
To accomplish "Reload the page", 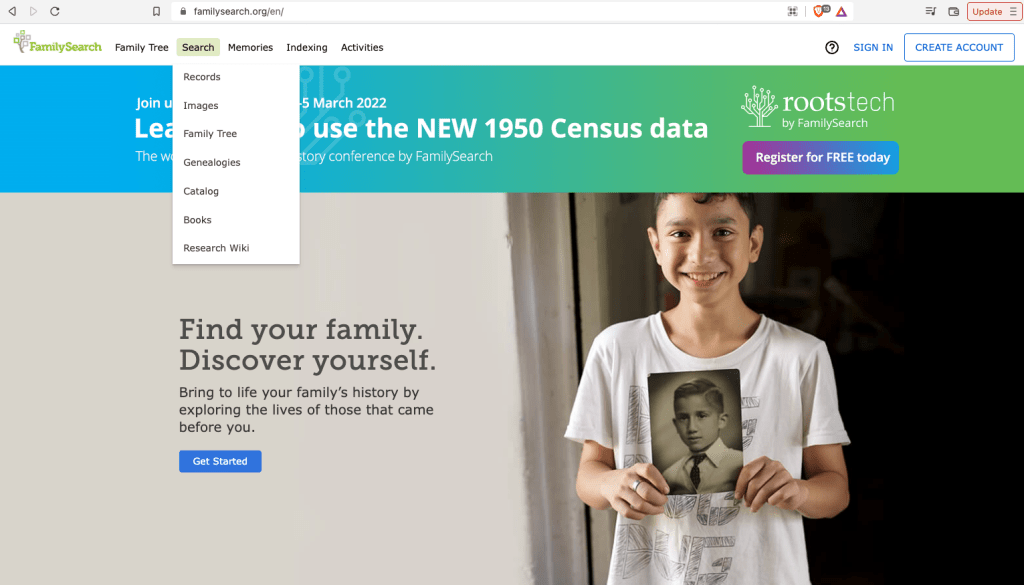I will [54, 11].
